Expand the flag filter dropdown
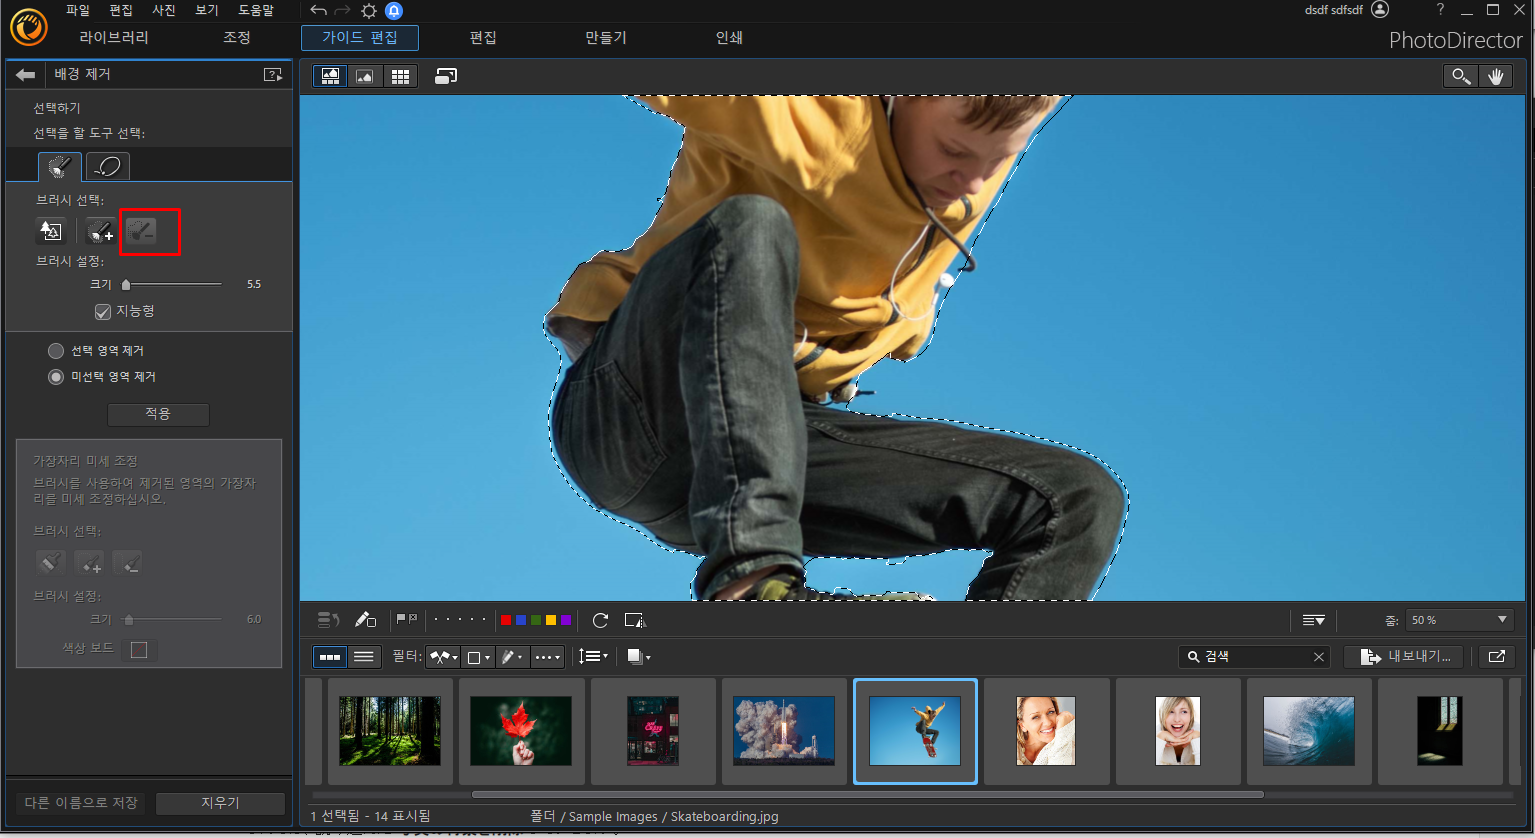This screenshot has width=1535, height=838. click(443, 657)
